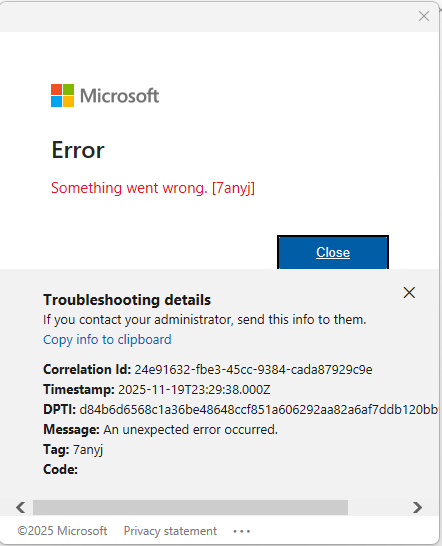Click the DPTI hash value
Image resolution: width=442 pixels, height=546 pixels.
(x=258, y=410)
